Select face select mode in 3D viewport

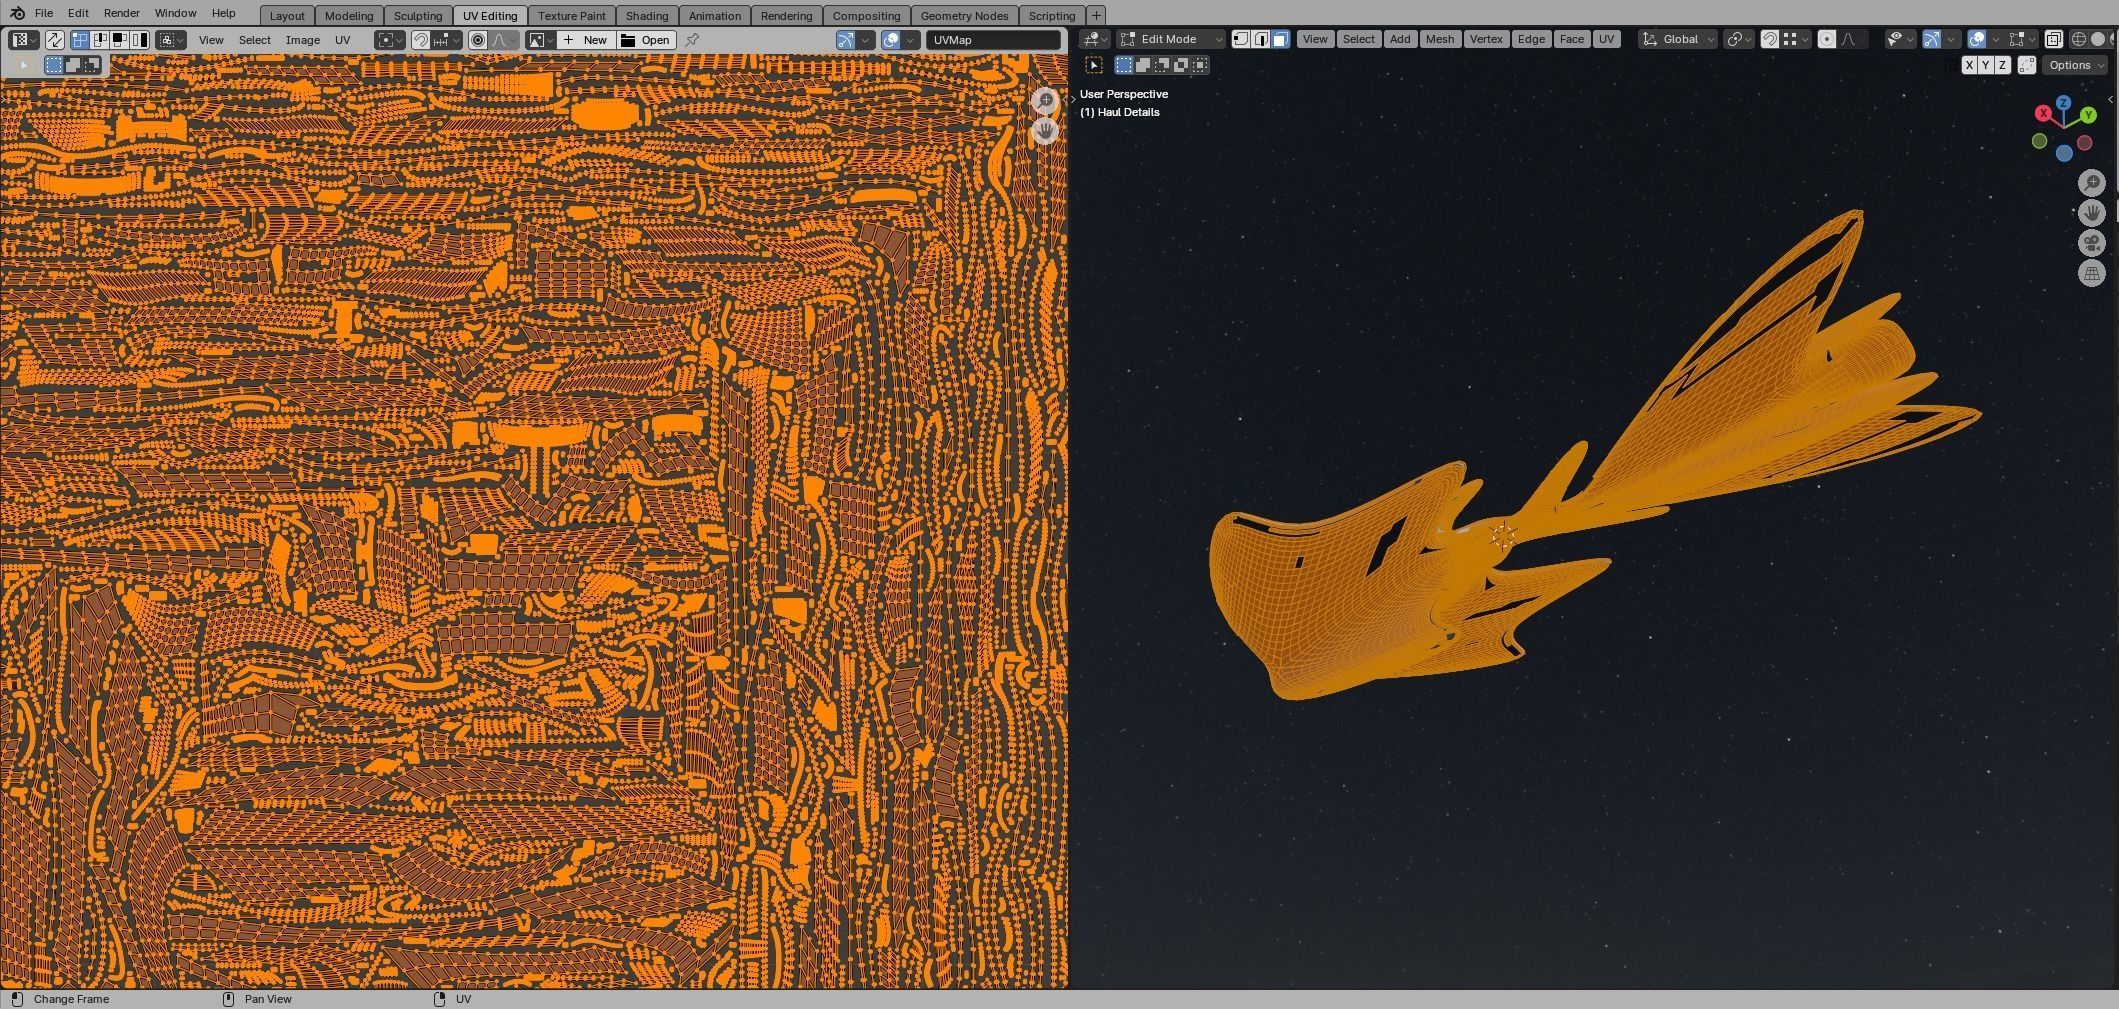(1280, 39)
